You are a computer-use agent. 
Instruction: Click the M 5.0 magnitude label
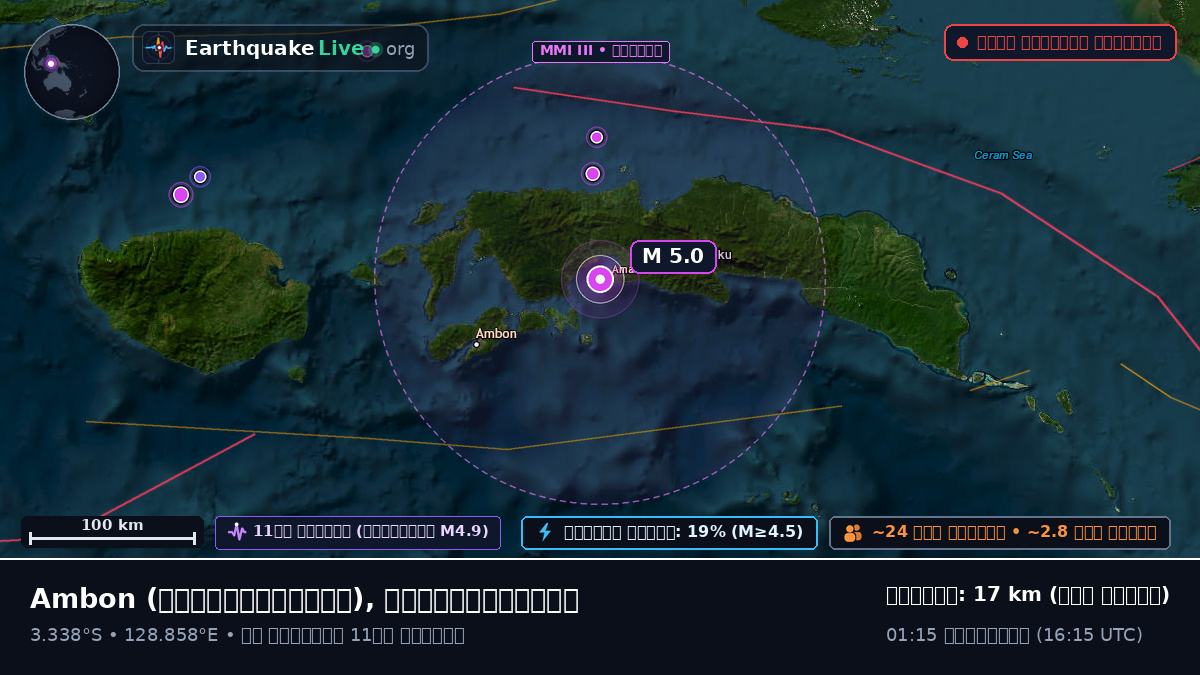click(x=673, y=257)
